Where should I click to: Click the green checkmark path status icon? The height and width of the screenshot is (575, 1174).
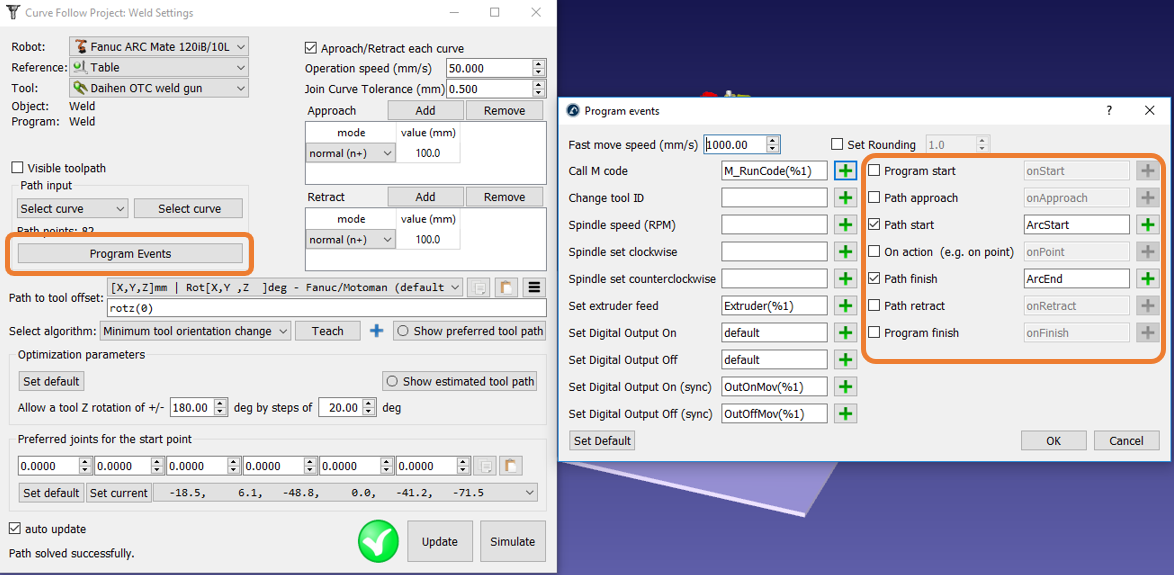click(x=378, y=541)
